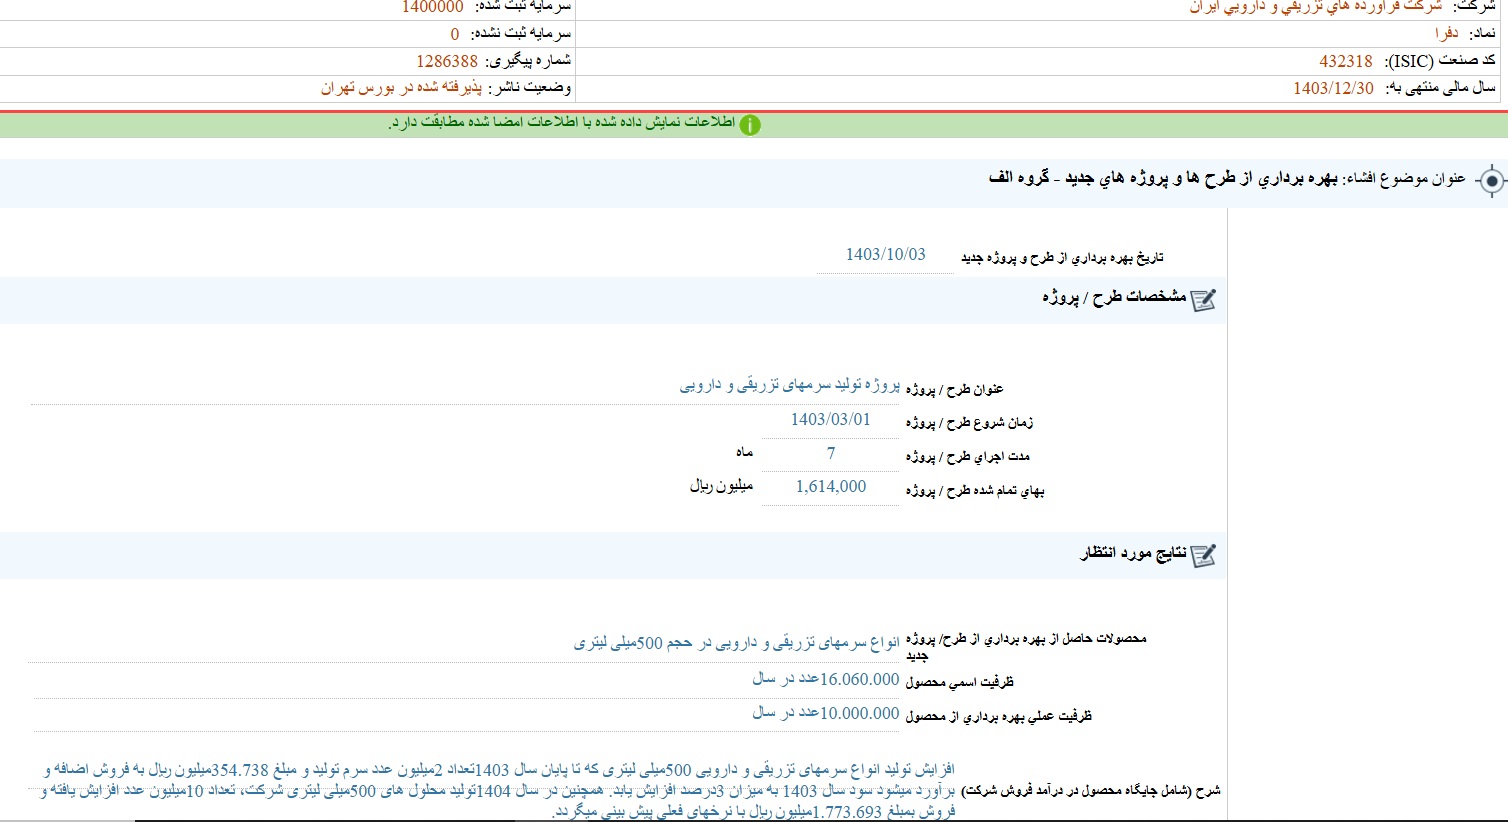Select the company name شرکت فراورده های تزریقی و دارویی ایران

pos(1315,7)
